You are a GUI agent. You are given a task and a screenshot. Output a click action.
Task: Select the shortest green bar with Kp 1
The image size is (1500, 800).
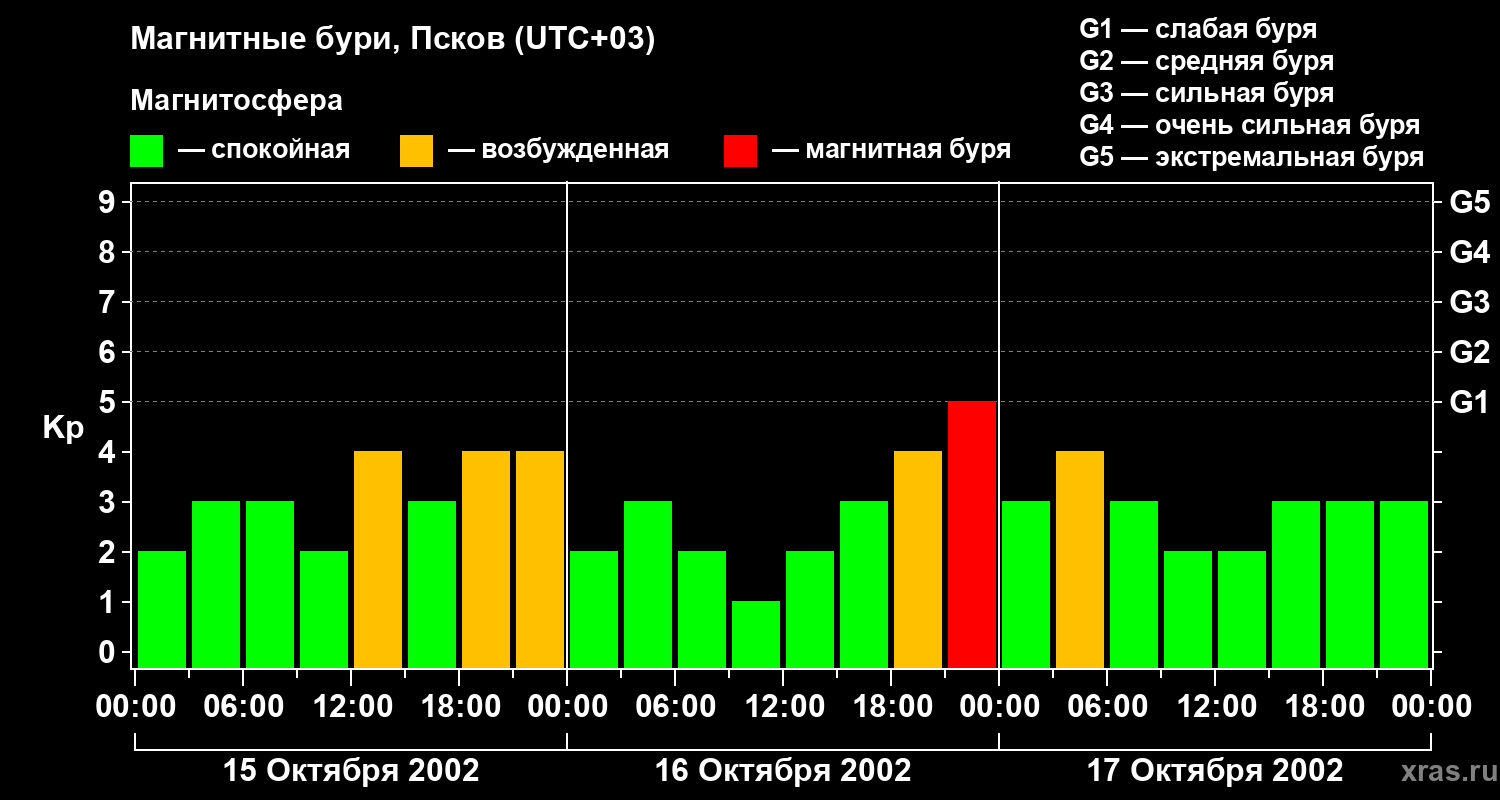click(x=755, y=634)
